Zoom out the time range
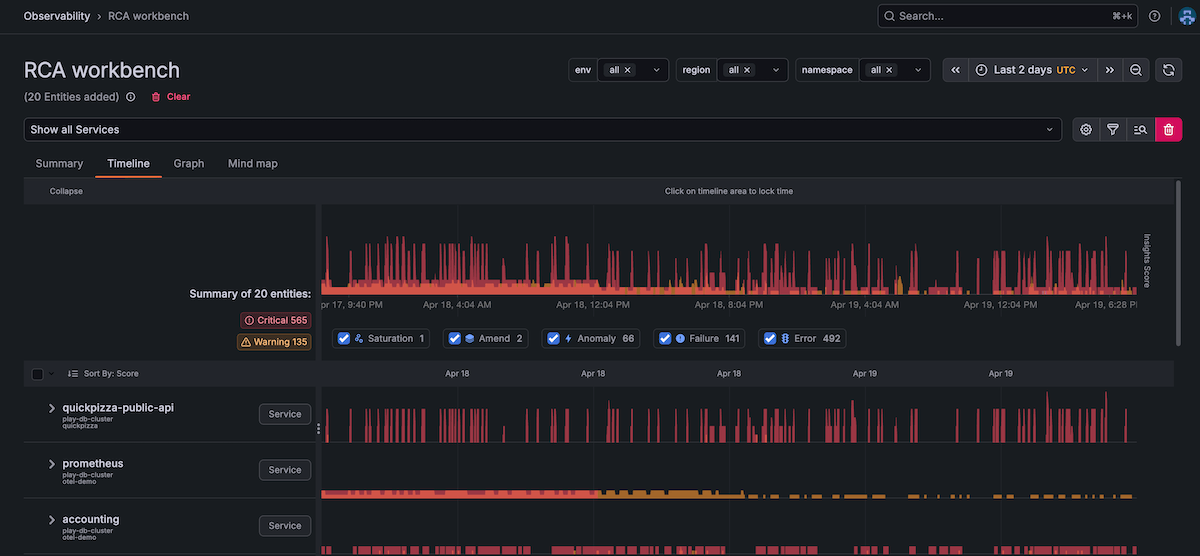Screen dimensions: 1200x556 point(1136,70)
